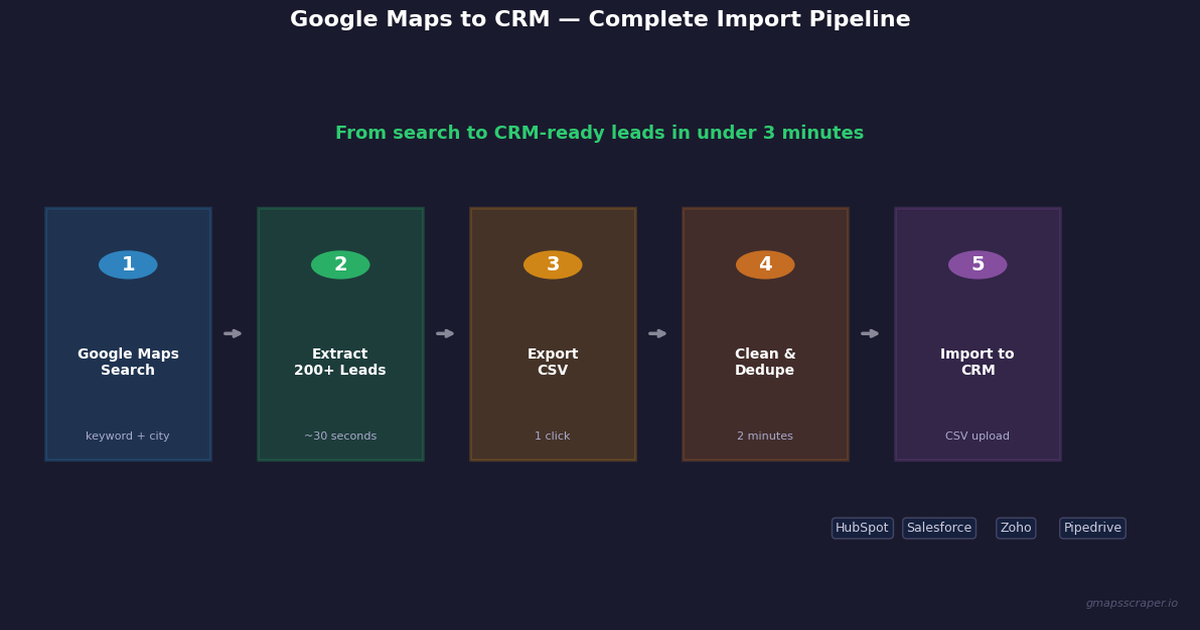The width and height of the screenshot is (1200, 630).
Task: Click the 'keyword + city' caption
Action: point(128,437)
